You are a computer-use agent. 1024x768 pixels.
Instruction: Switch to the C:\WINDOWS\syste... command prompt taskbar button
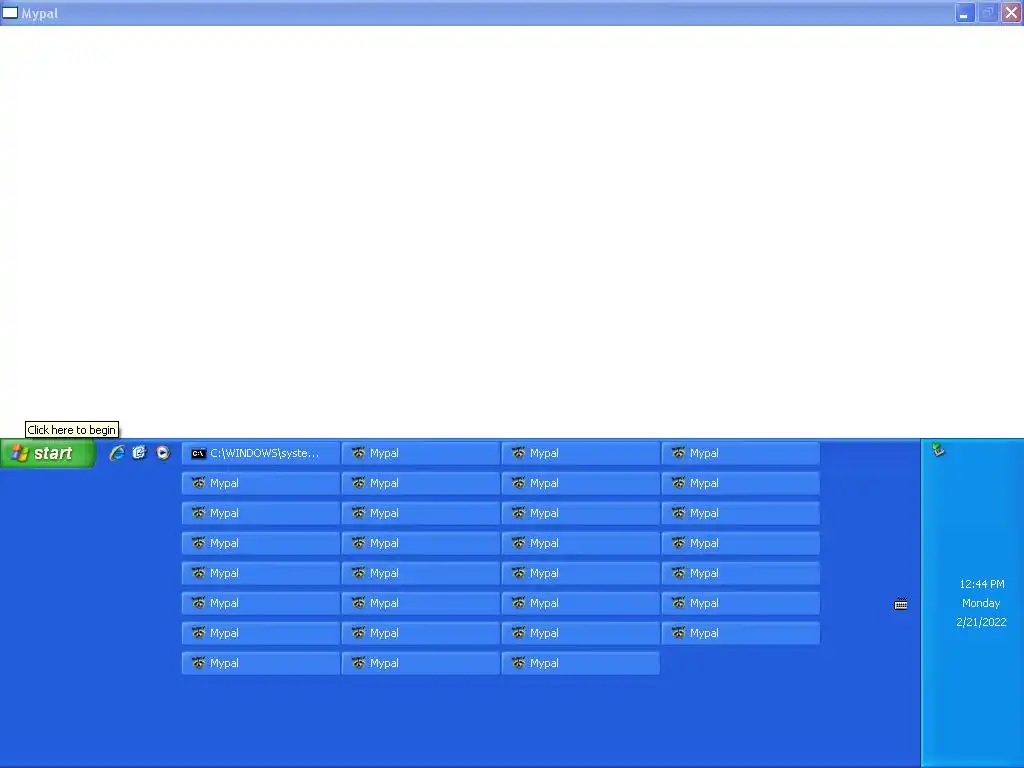coord(261,453)
